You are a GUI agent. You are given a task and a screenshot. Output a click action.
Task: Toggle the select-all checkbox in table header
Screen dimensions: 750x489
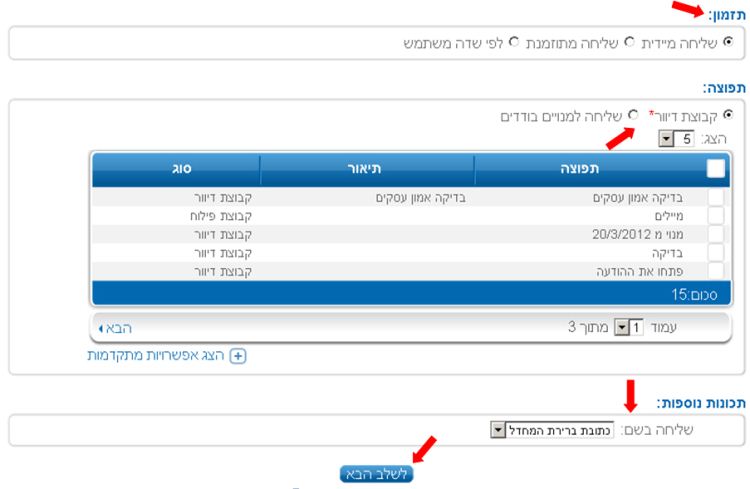[716, 169]
